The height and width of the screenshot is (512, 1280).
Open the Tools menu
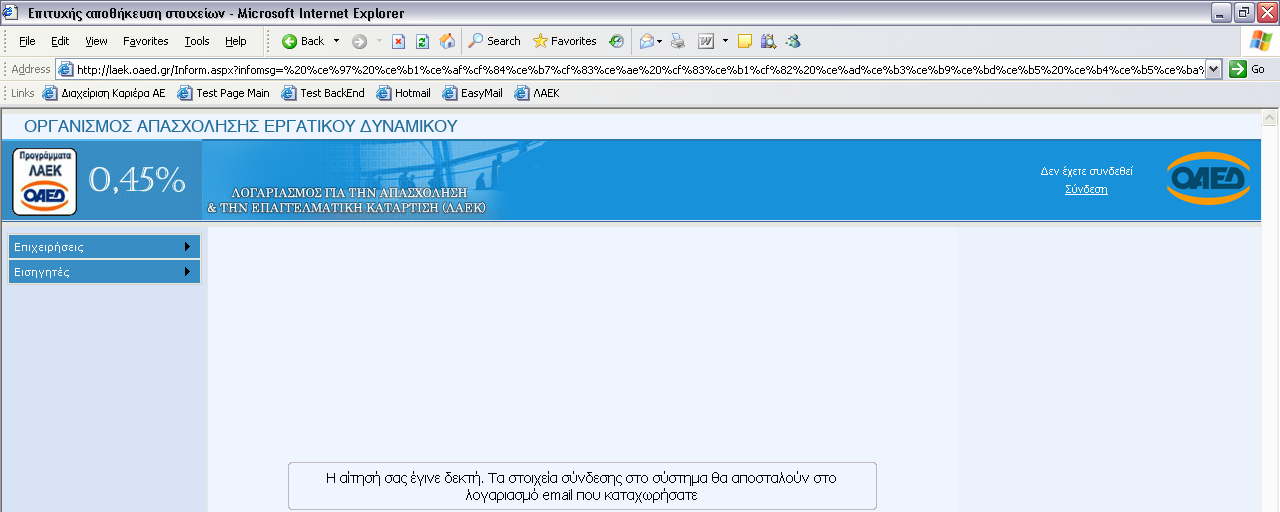click(197, 41)
